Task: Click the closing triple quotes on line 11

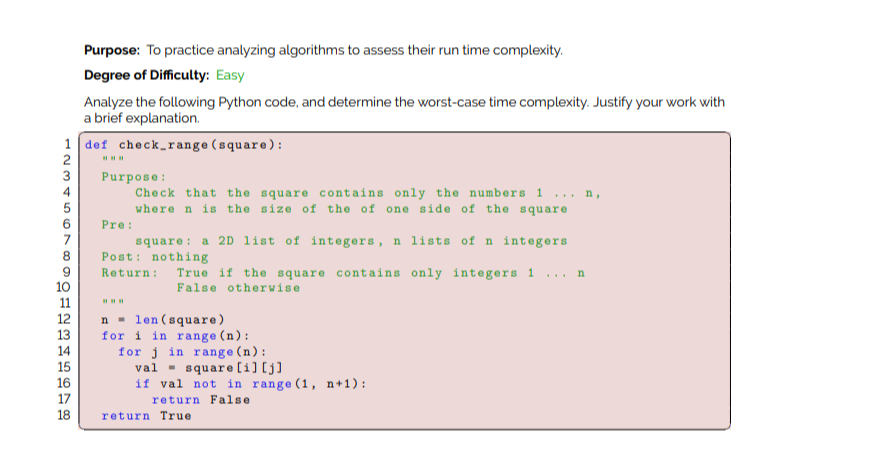Action: (113, 302)
